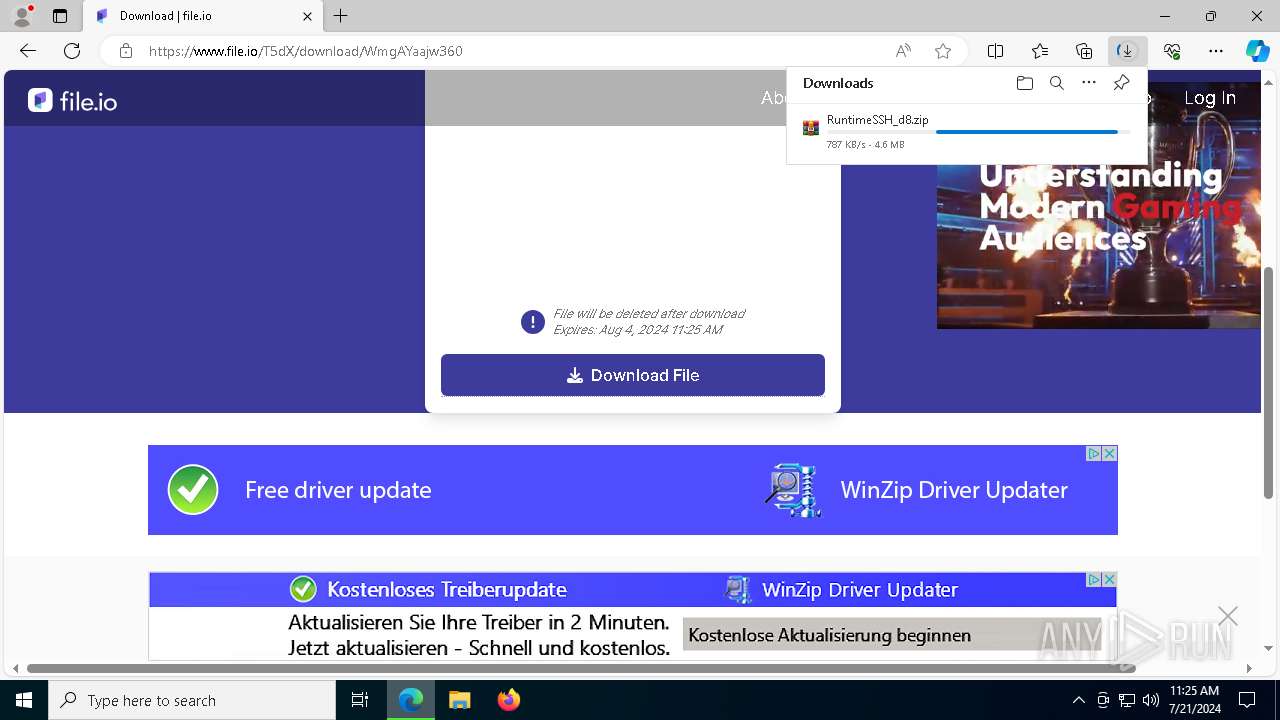Click the Downloads panel title
1280x720 pixels.
[x=838, y=83]
